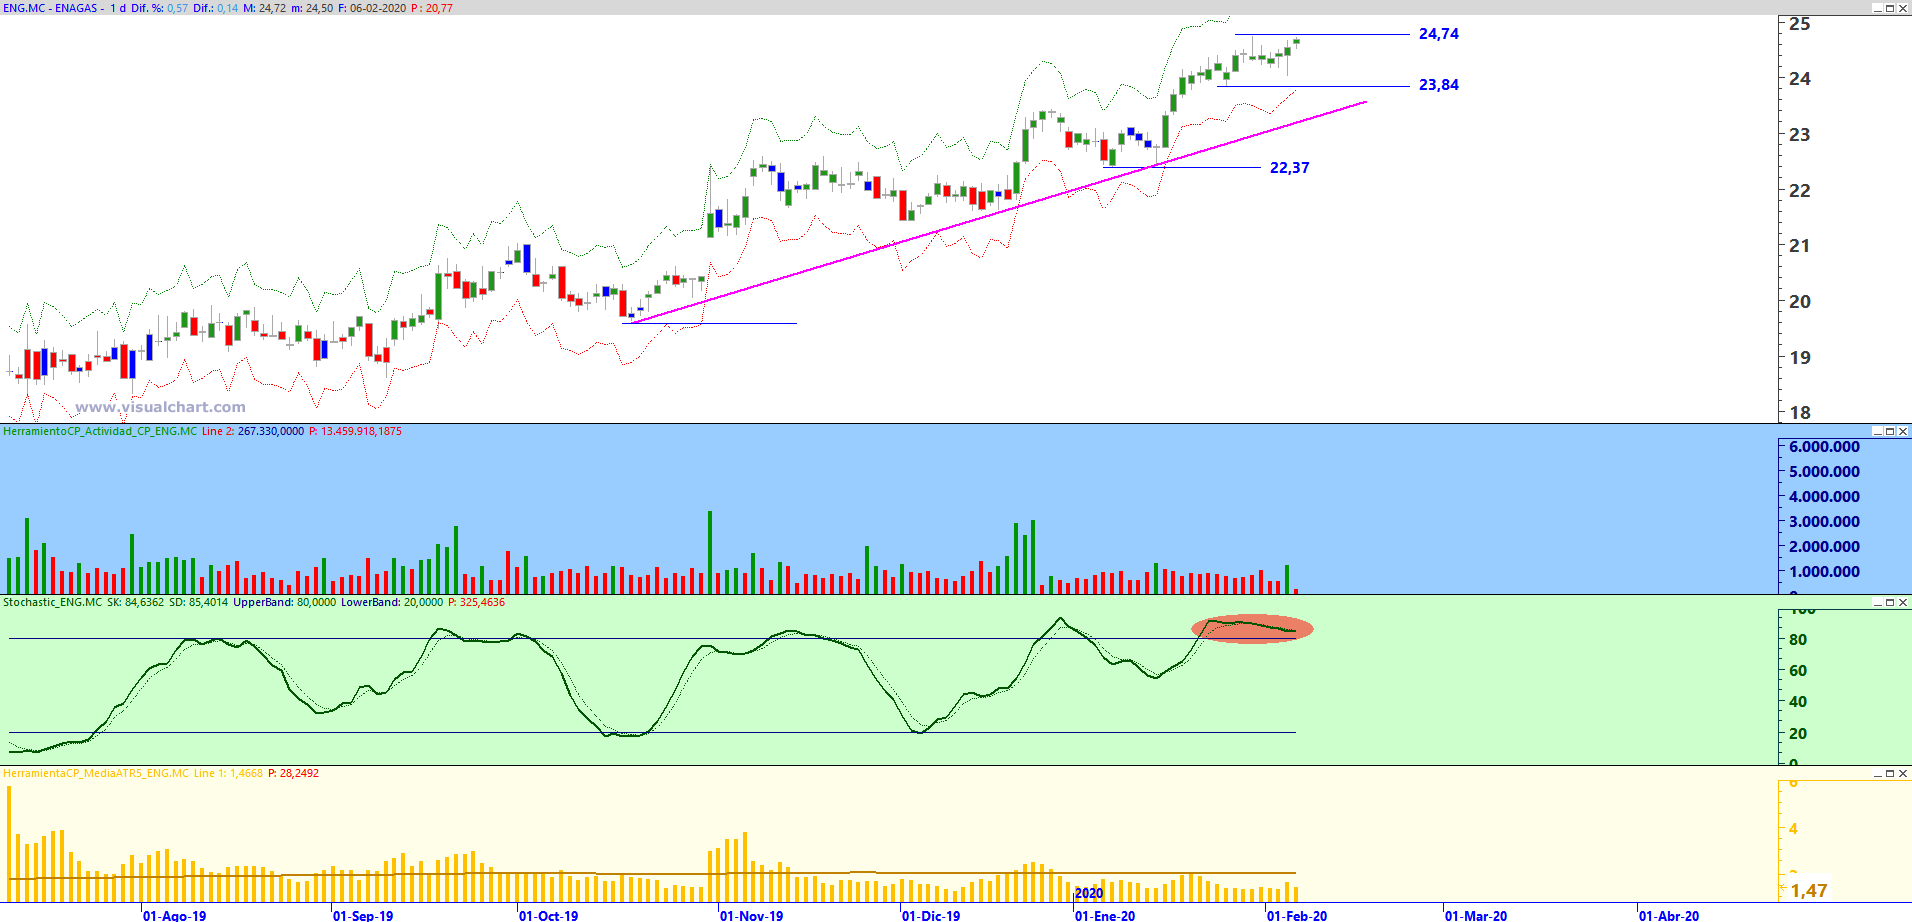The image size is (1912, 922).
Task: Click the 01-Mar-20 date label
Action: pyautogui.click(x=1476, y=915)
